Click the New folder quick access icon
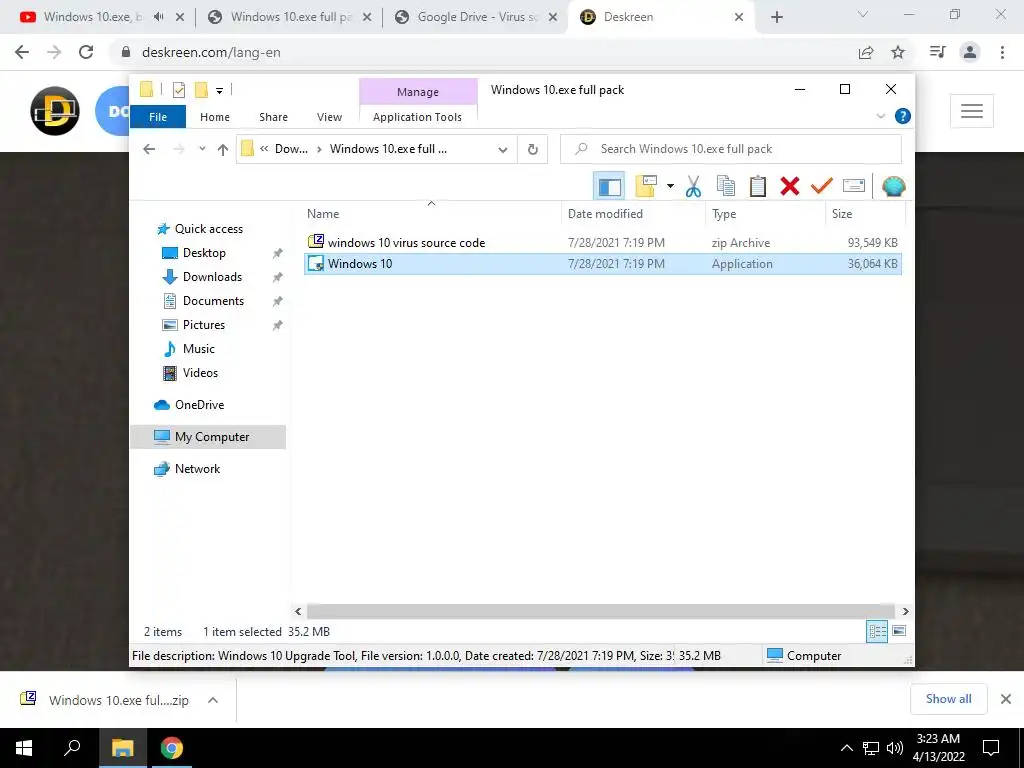The width and height of the screenshot is (1024, 768). [201, 90]
